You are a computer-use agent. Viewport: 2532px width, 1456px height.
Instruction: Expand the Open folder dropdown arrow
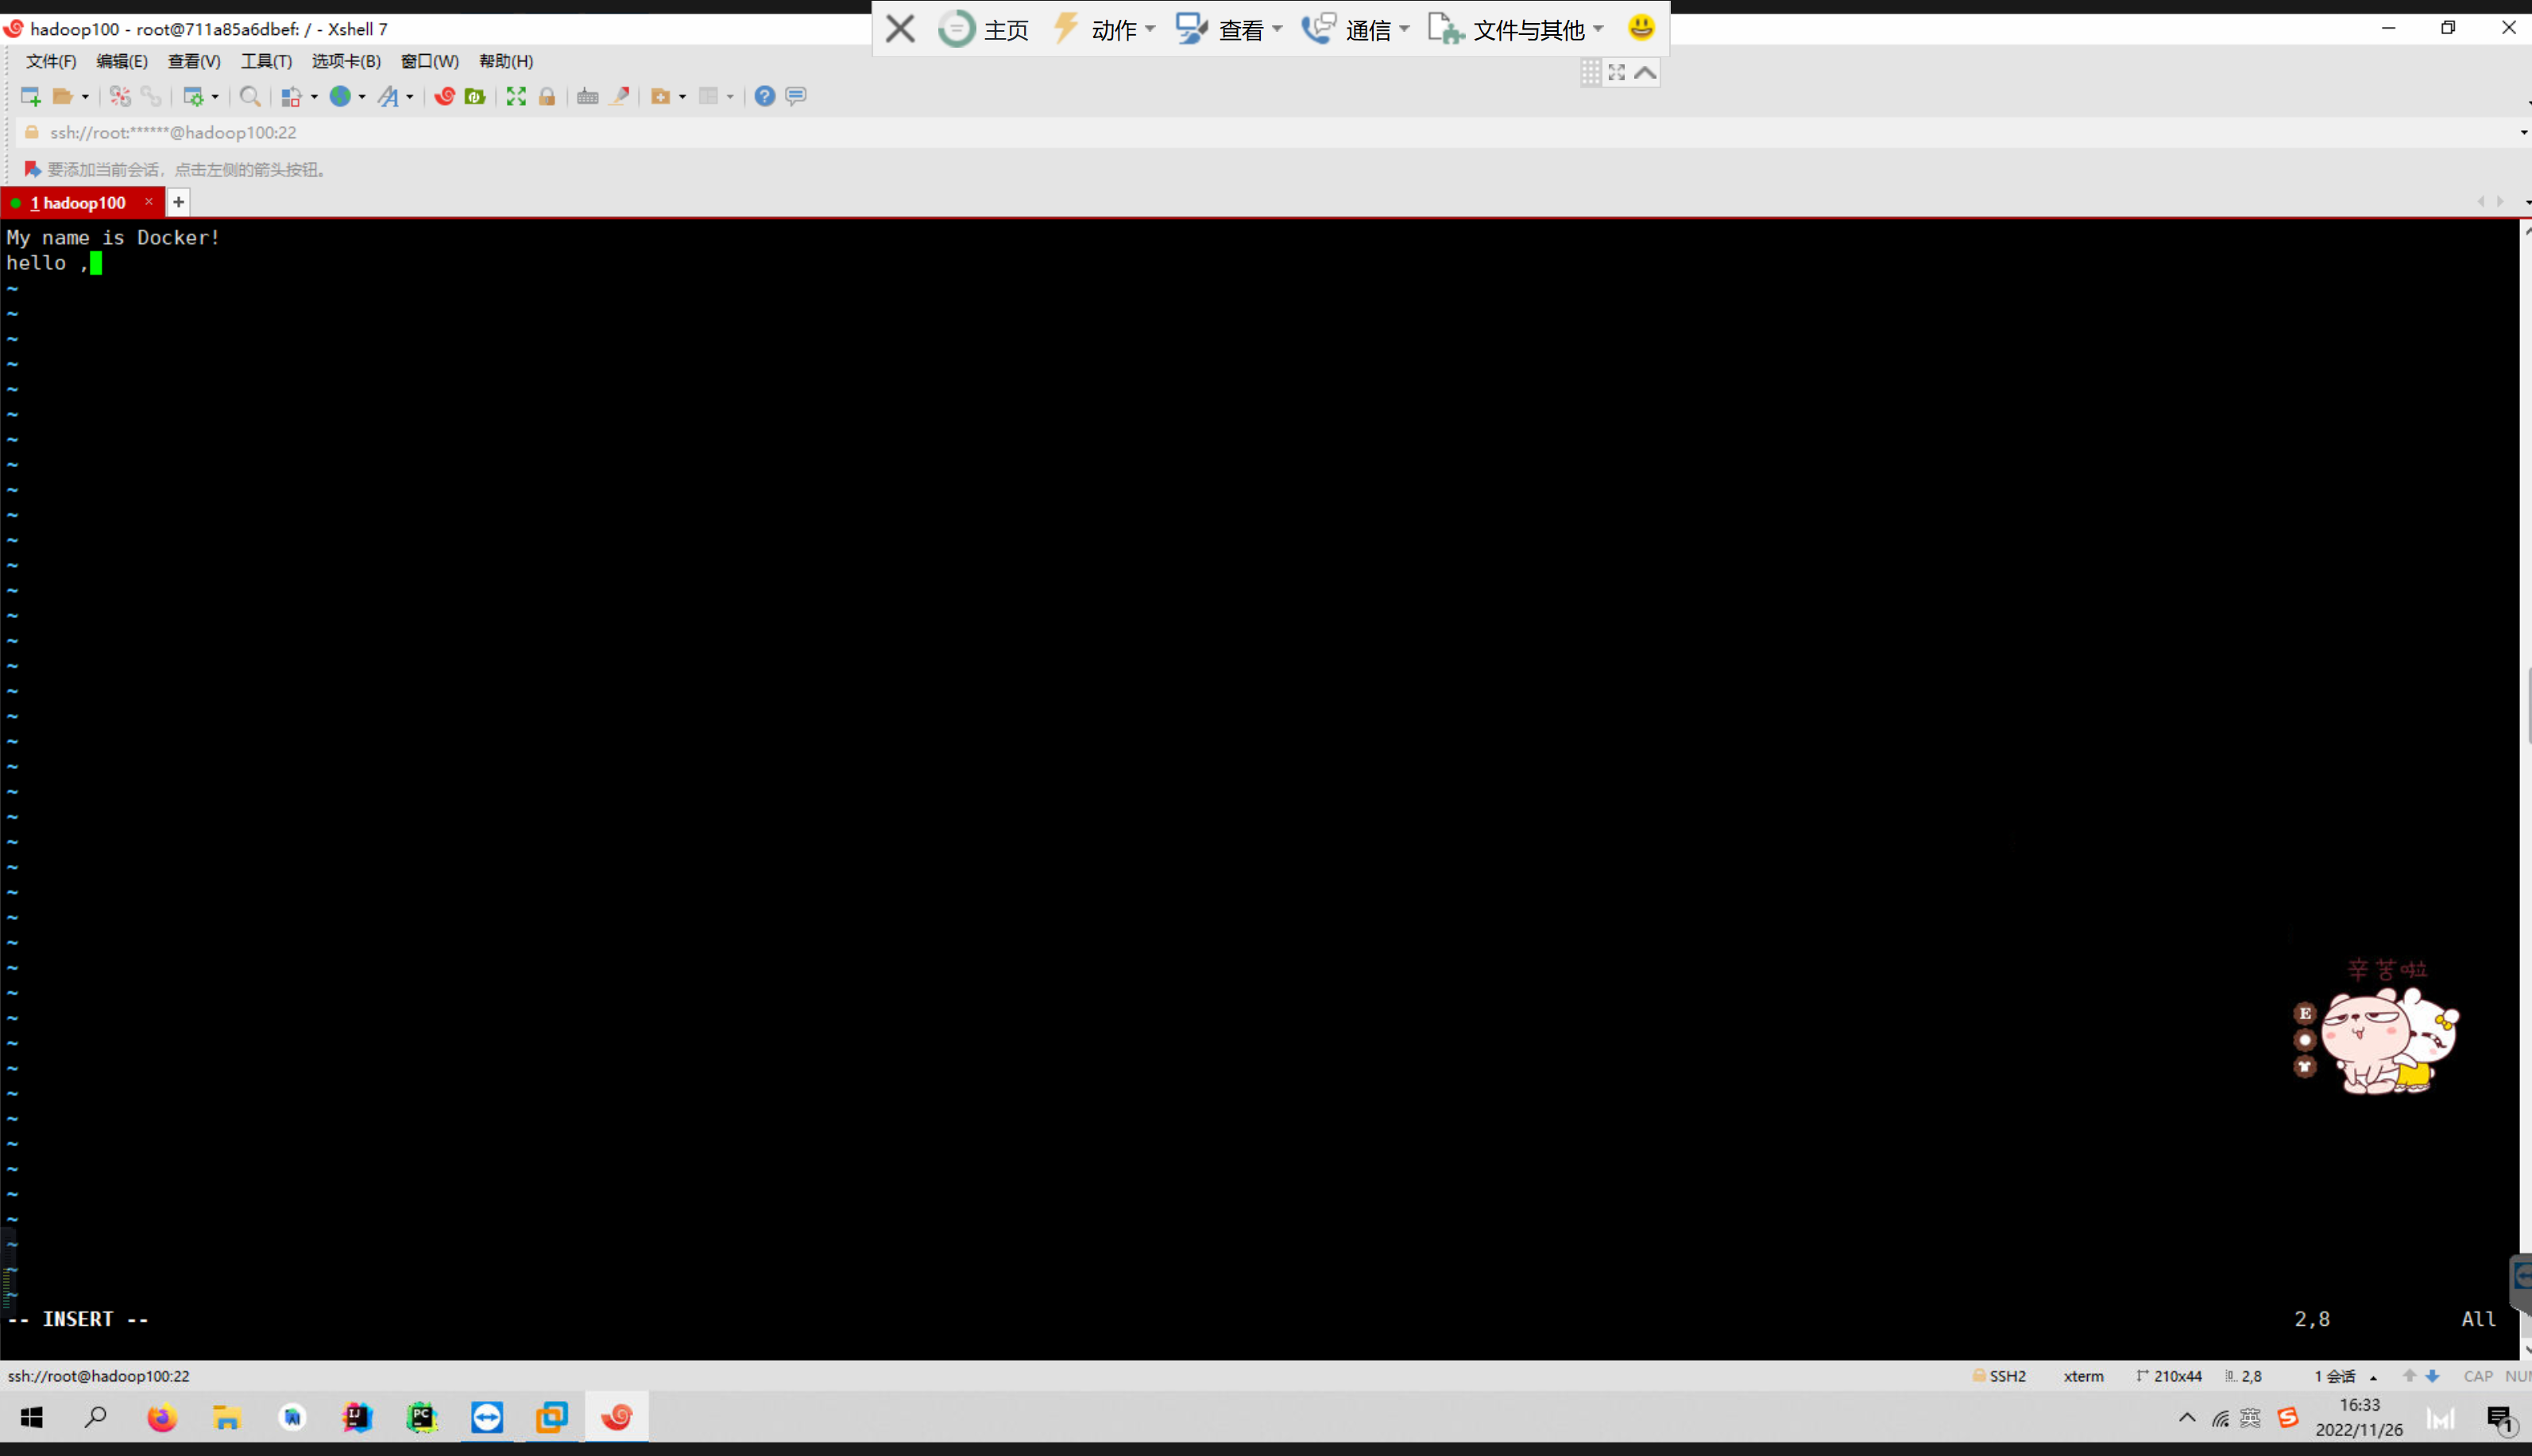(x=85, y=97)
